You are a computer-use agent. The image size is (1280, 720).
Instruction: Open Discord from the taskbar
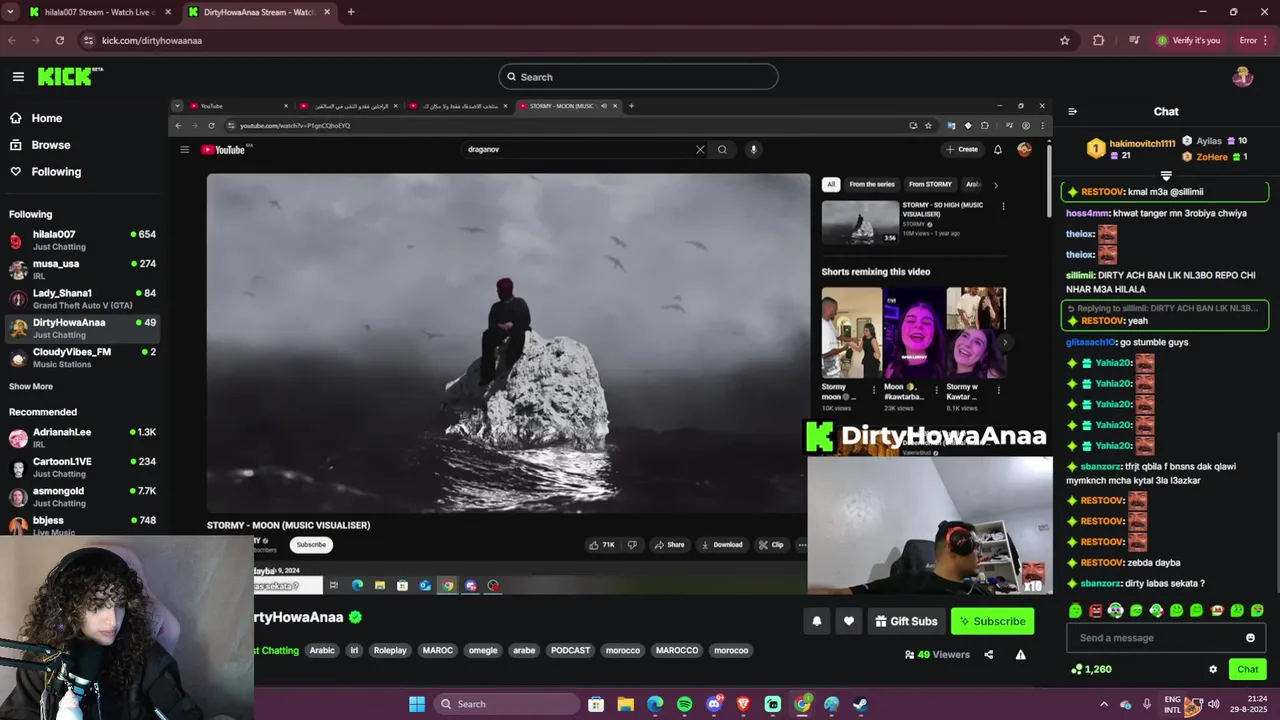point(714,704)
